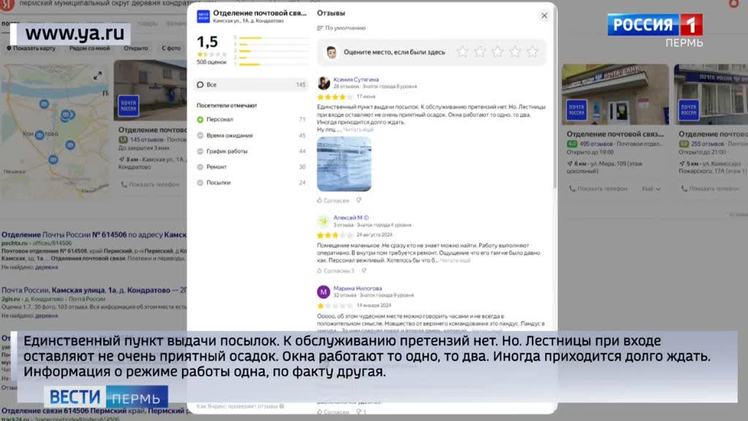The image size is (748, 421).
Task: Dislike Ксения Сулягина's review
Action: (359, 200)
